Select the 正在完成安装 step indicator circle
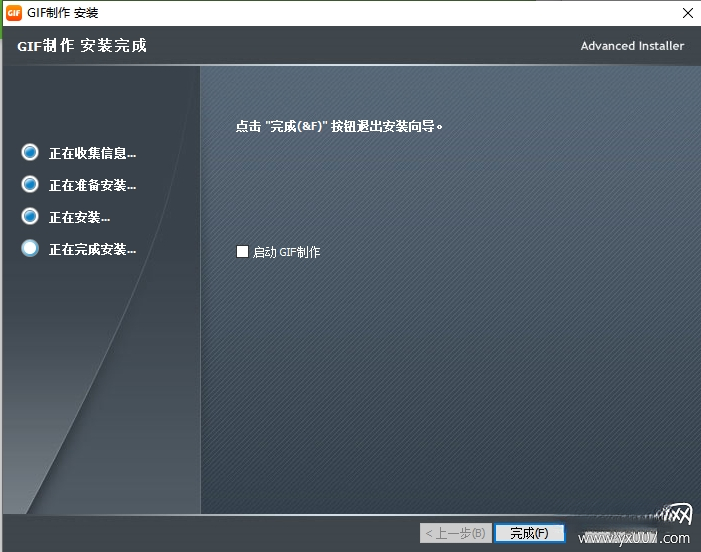This screenshot has height=552, width=701. (30, 249)
